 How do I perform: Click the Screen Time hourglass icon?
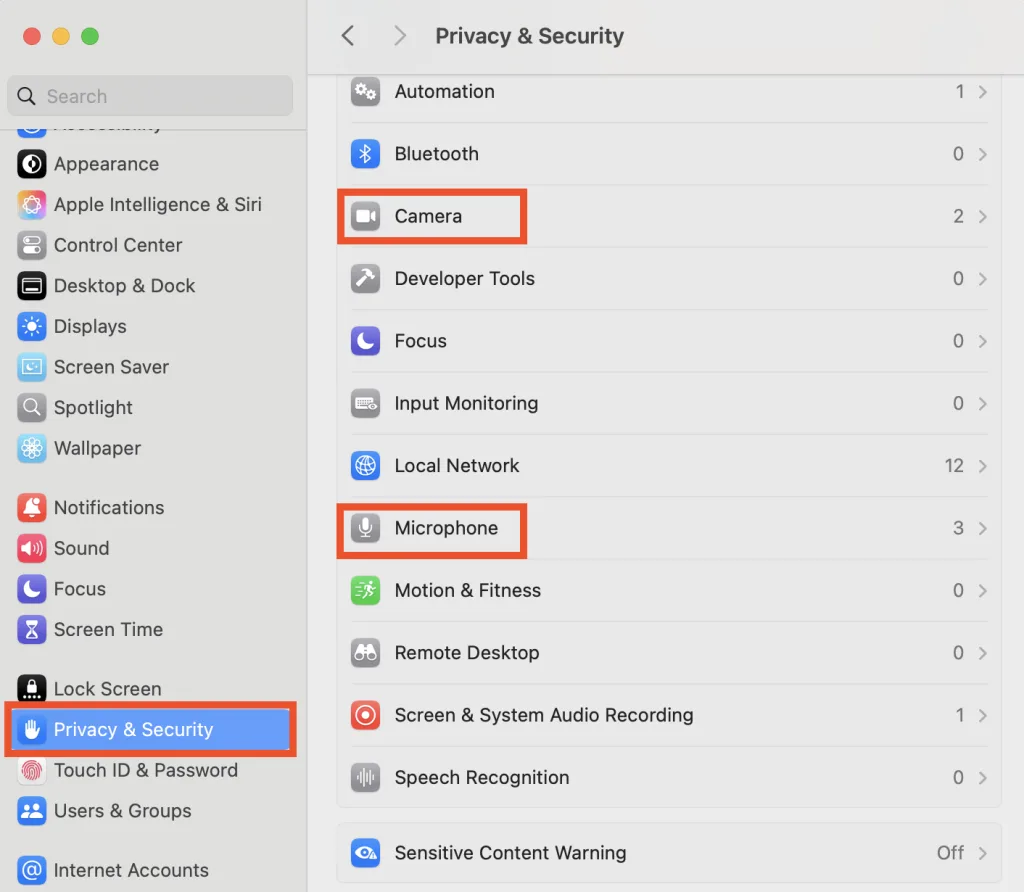[x=31, y=629]
